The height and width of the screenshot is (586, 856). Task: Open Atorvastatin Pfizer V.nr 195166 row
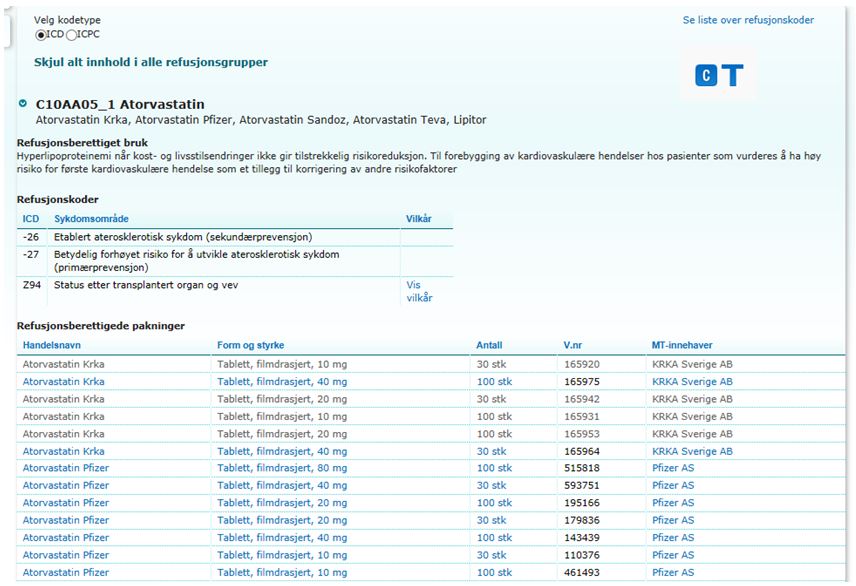click(x=66, y=503)
